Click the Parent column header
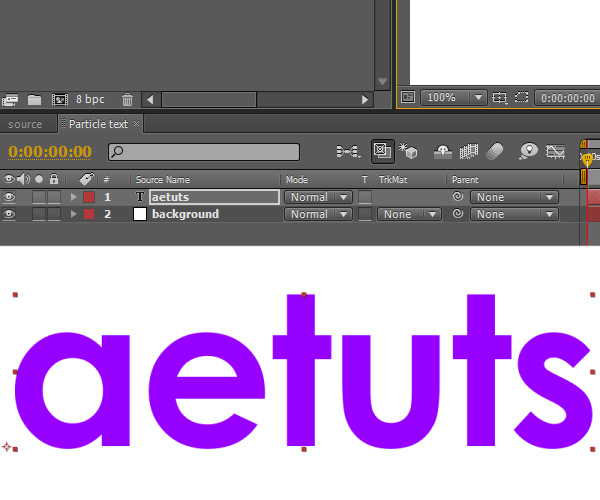 click(x=465, y=179)
